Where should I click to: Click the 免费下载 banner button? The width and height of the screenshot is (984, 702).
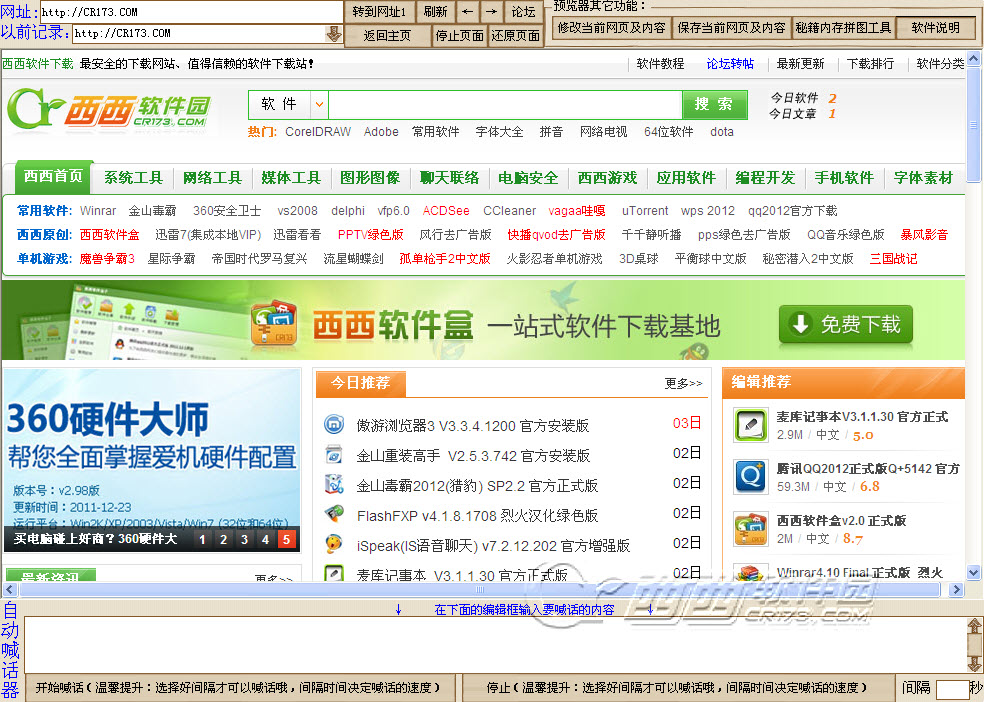click(845, 324)
